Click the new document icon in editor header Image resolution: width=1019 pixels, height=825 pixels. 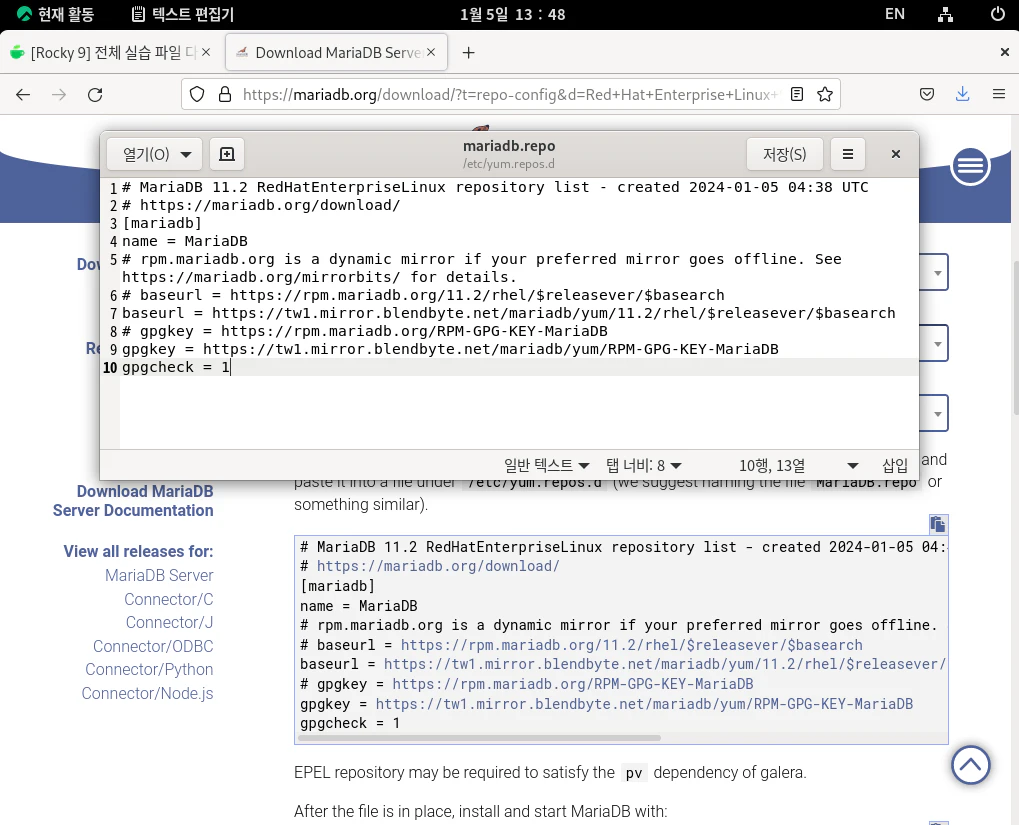[227, 154]
